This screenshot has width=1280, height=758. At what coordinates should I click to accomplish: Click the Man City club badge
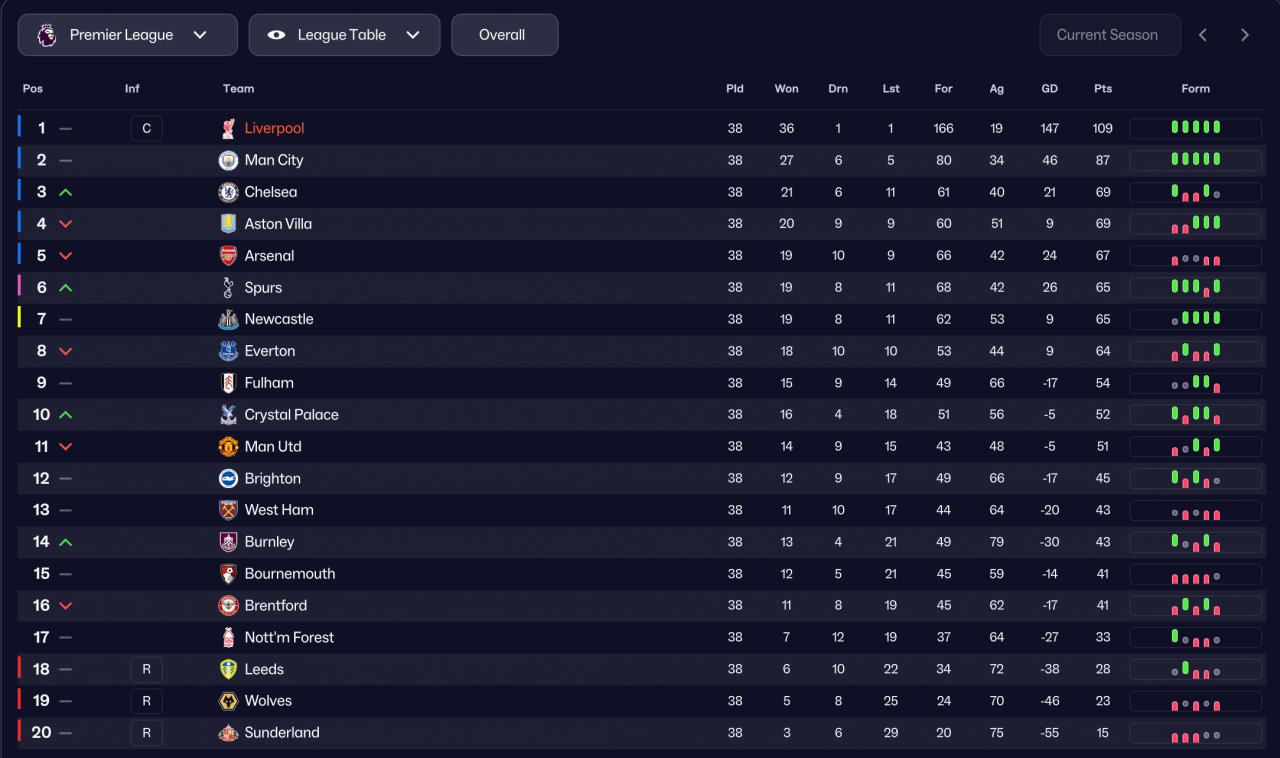228,160
